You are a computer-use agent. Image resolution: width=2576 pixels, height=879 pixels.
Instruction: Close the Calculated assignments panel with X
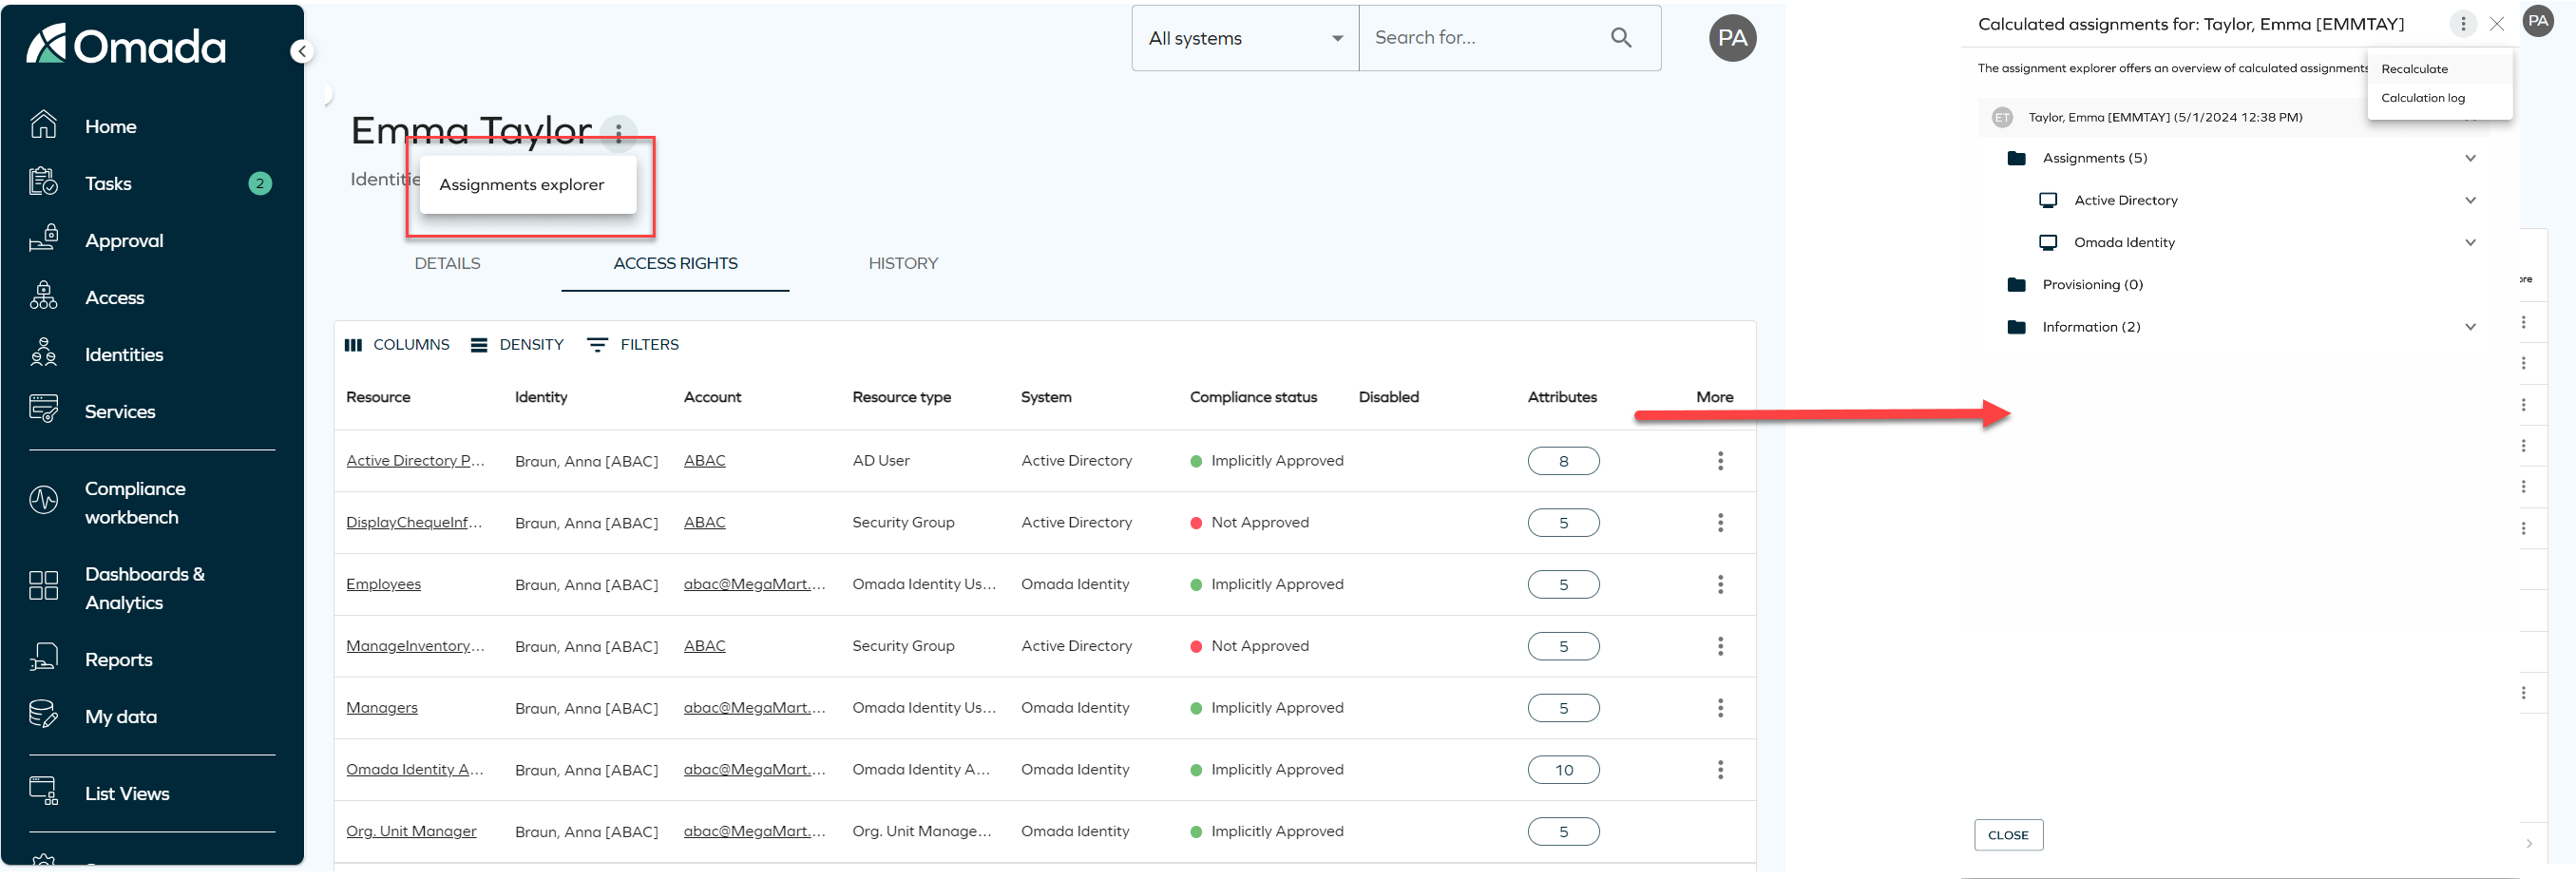[2497, 24]
